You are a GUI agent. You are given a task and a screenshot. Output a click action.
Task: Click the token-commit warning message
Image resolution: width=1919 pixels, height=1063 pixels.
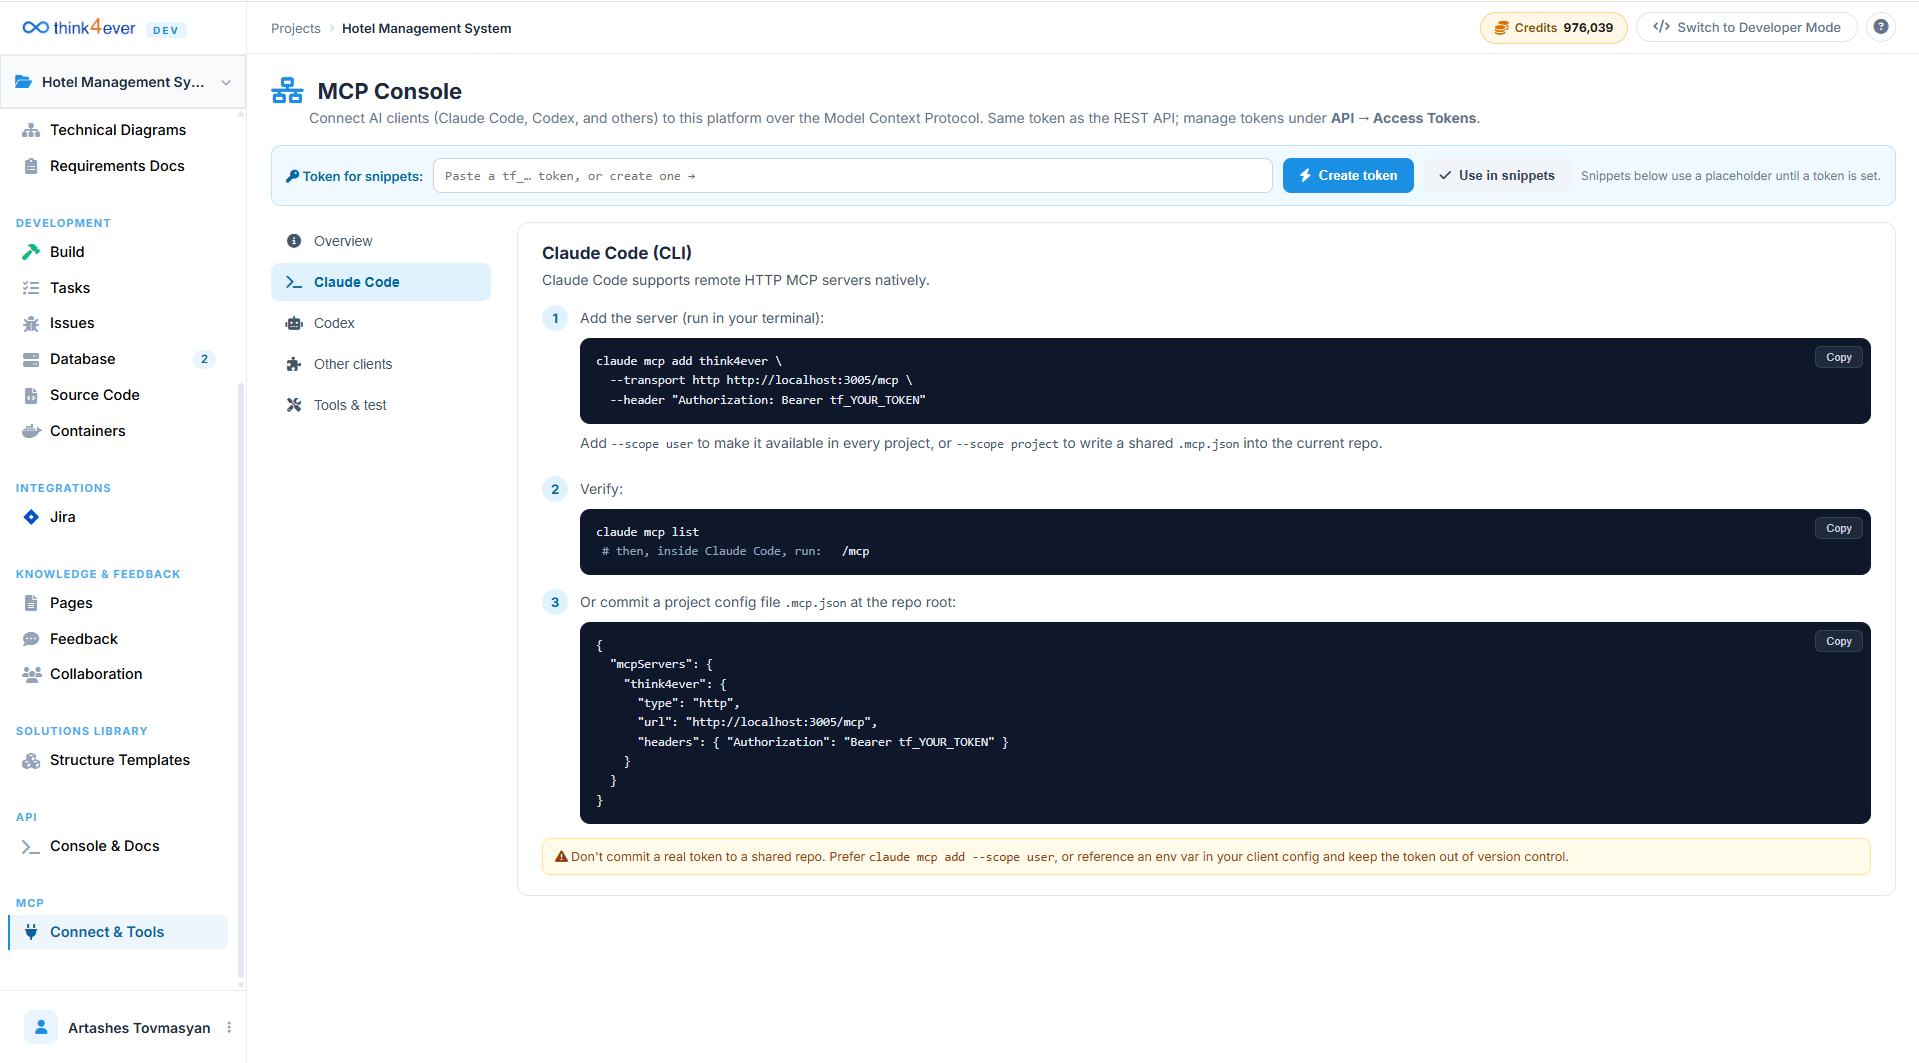1206,856
